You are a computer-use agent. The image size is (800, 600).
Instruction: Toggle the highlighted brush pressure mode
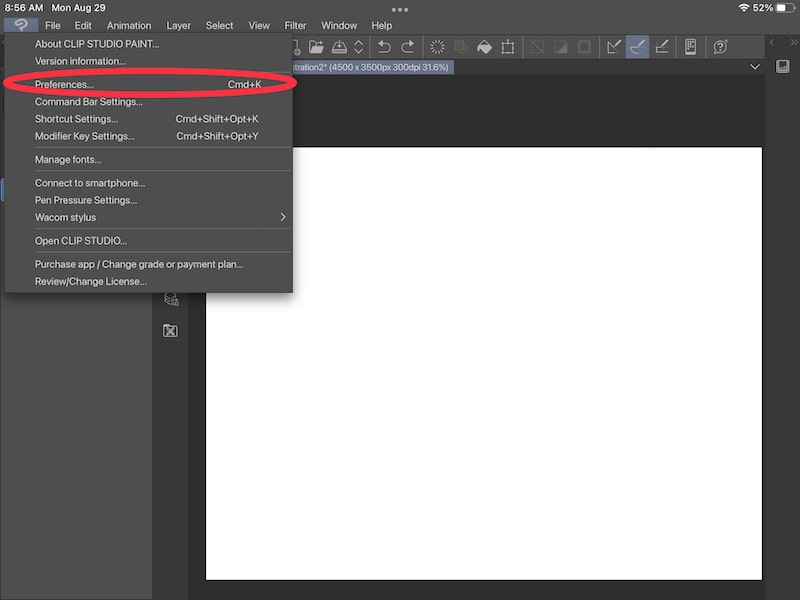click(x=637, y=46)
